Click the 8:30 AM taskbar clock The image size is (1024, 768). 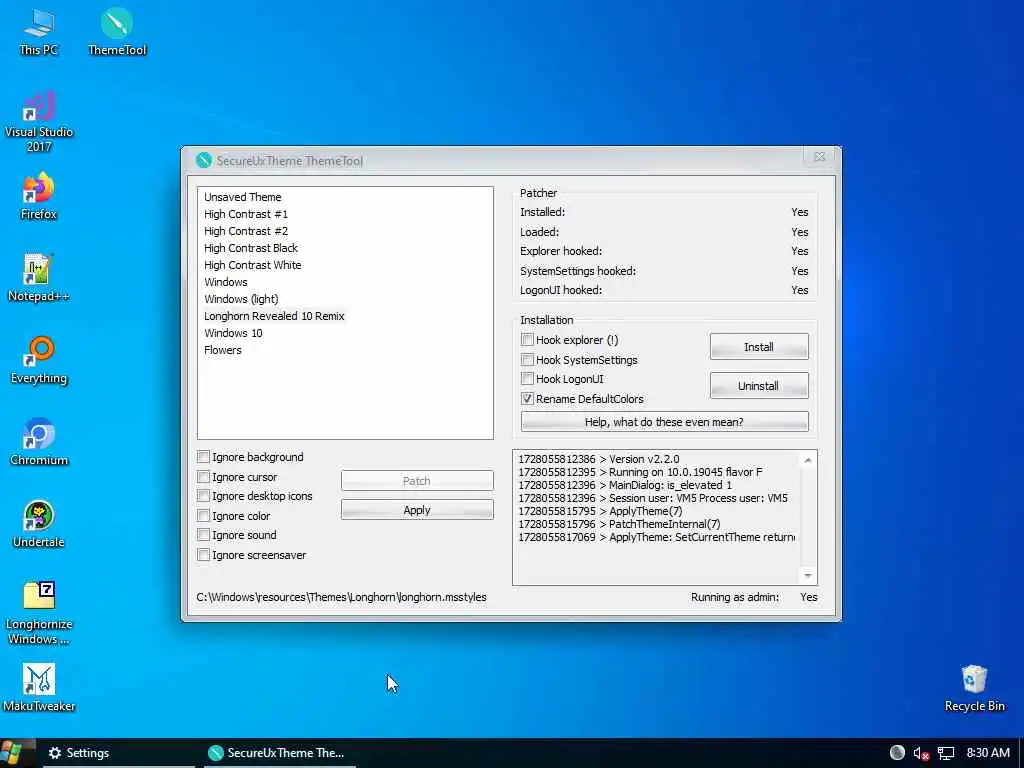coord(988,753)
